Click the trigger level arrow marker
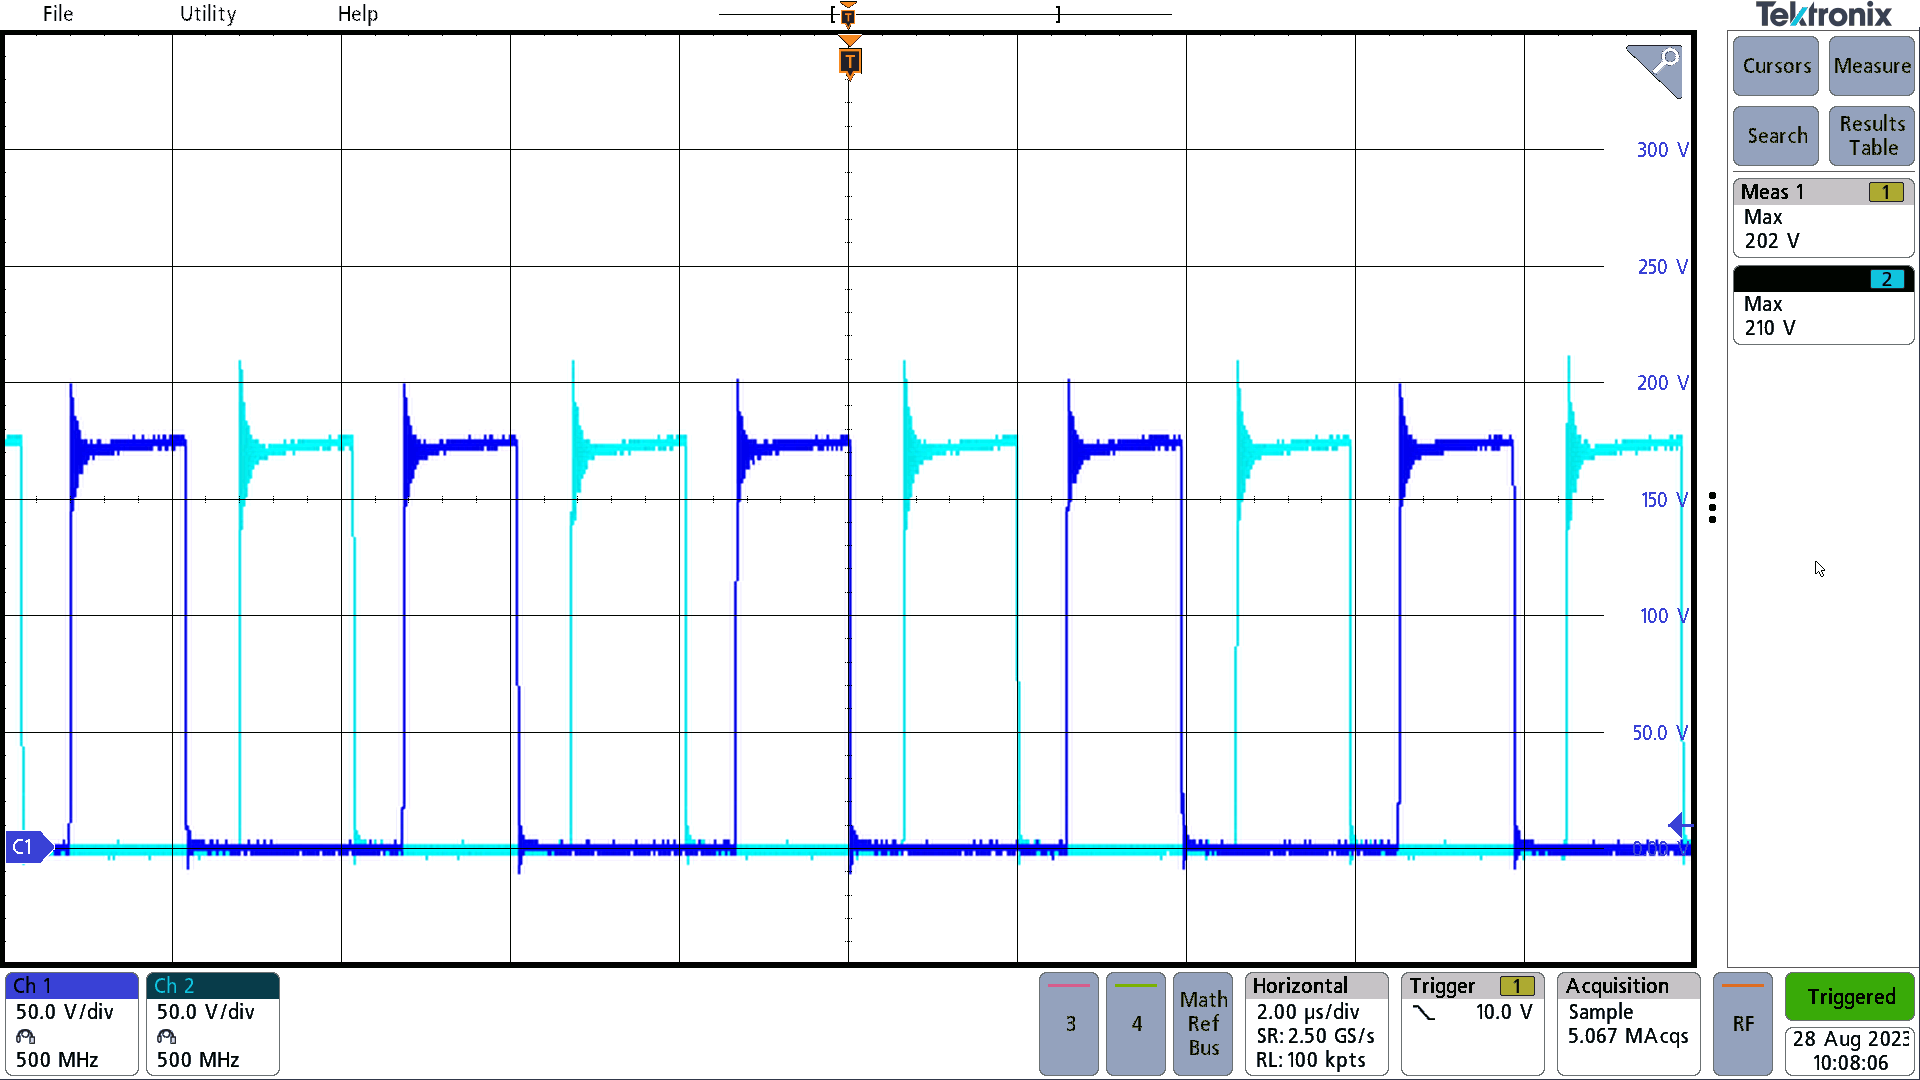The image size is (1920, 1080). tap(1679, 825)
